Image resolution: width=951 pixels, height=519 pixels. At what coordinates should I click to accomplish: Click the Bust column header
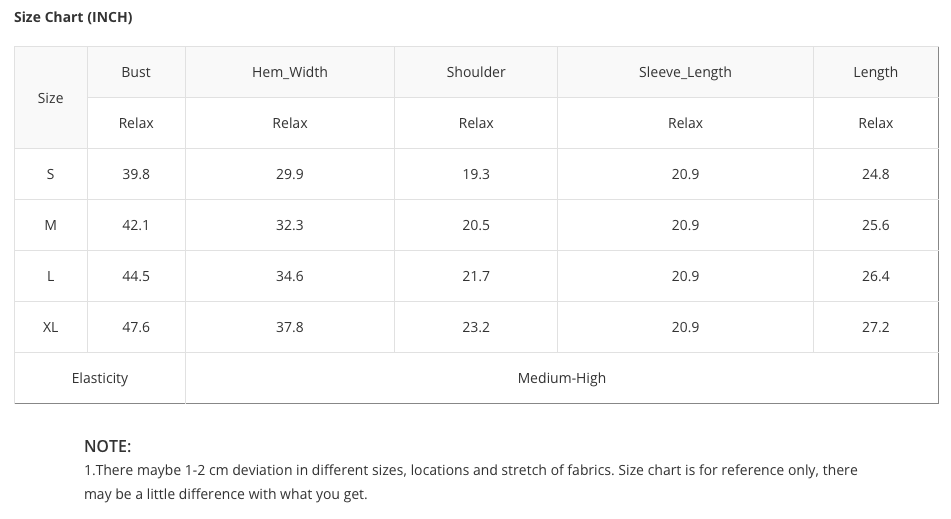click(136, 72)
